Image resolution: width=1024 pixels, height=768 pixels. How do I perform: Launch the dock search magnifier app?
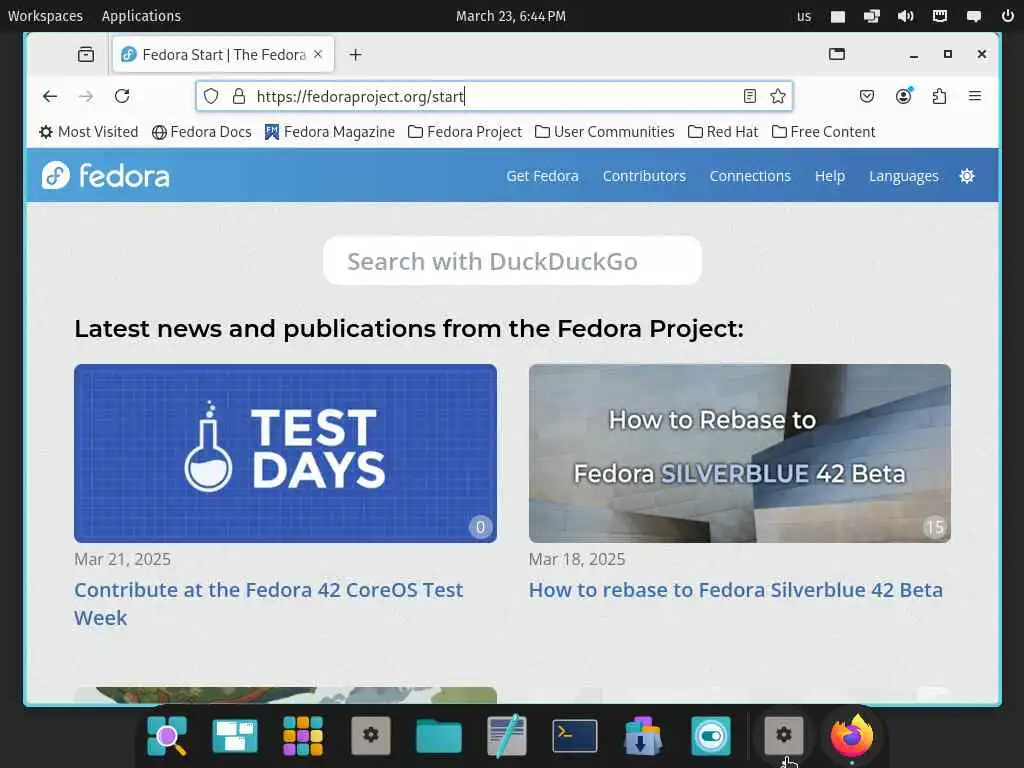coord(167,736)
